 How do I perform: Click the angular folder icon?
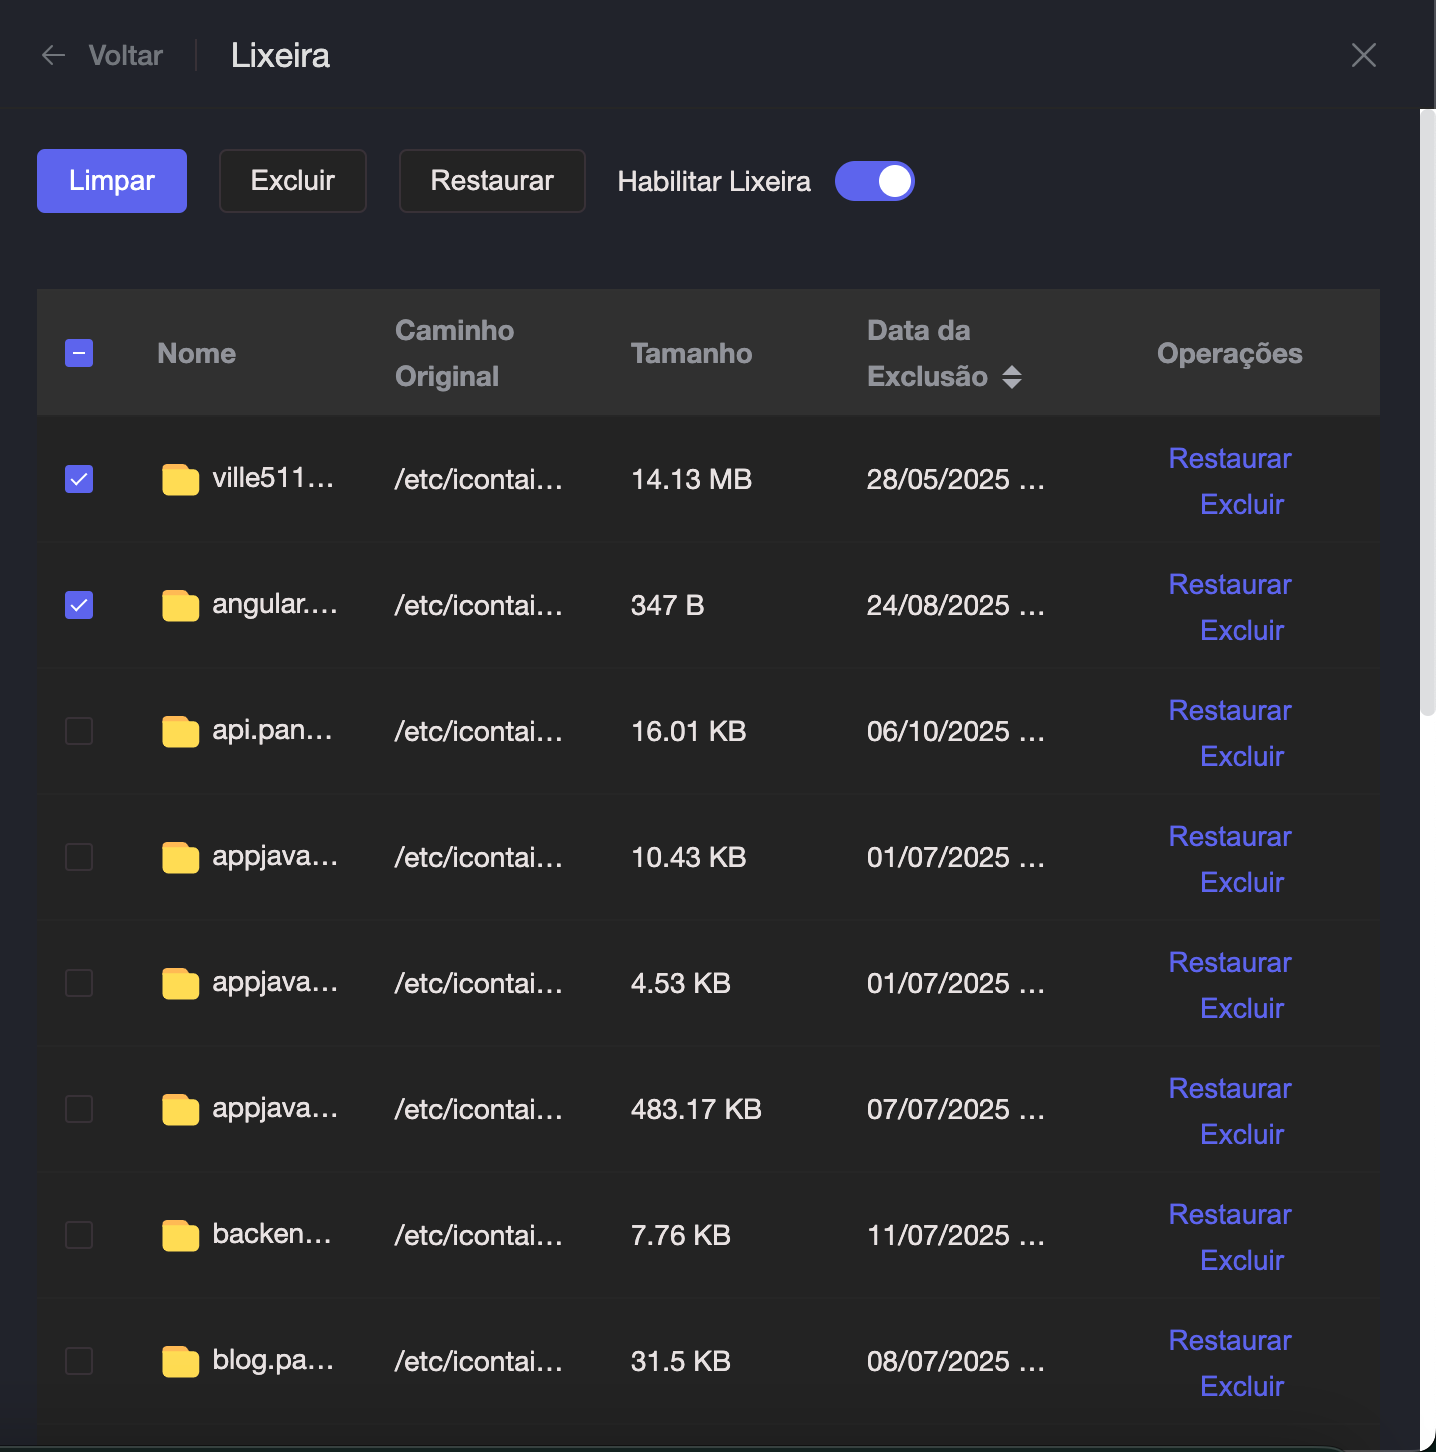[180, 606]
